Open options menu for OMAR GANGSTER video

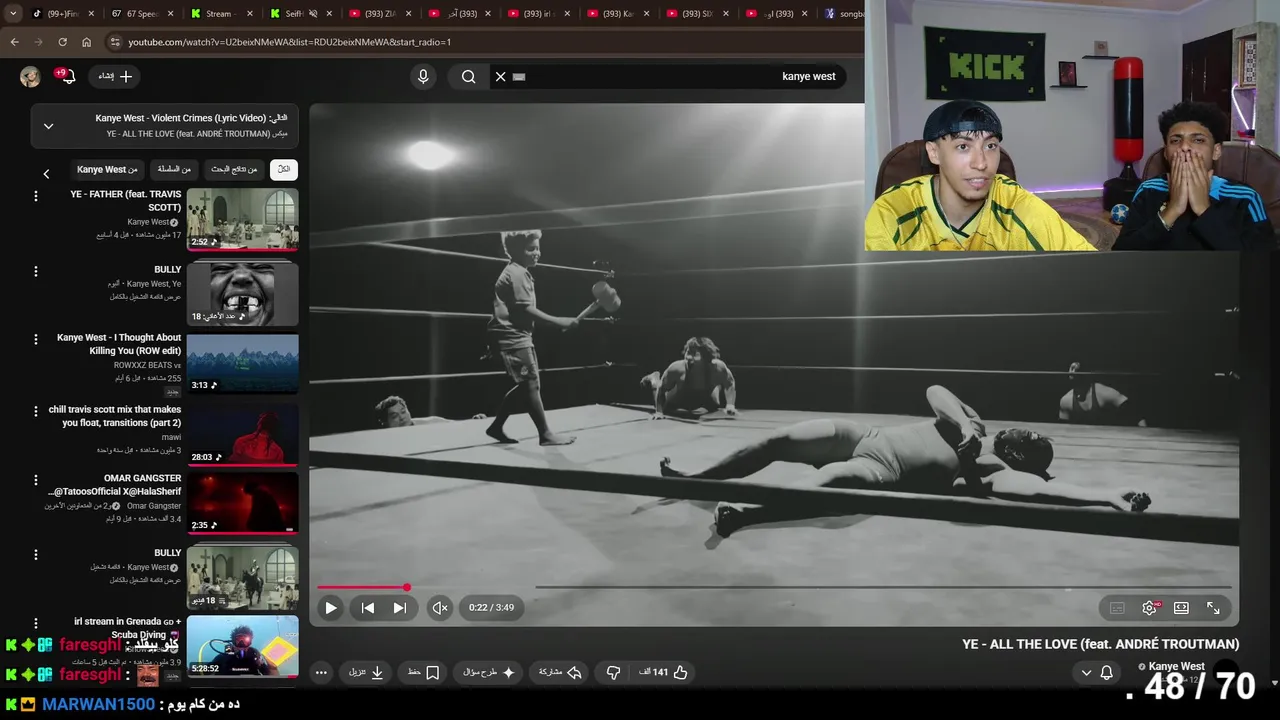[x=36, y=480]
